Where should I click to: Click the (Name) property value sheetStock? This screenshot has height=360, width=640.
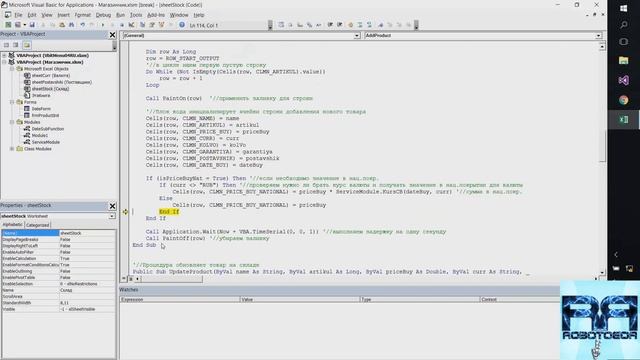tap(87, 233)
